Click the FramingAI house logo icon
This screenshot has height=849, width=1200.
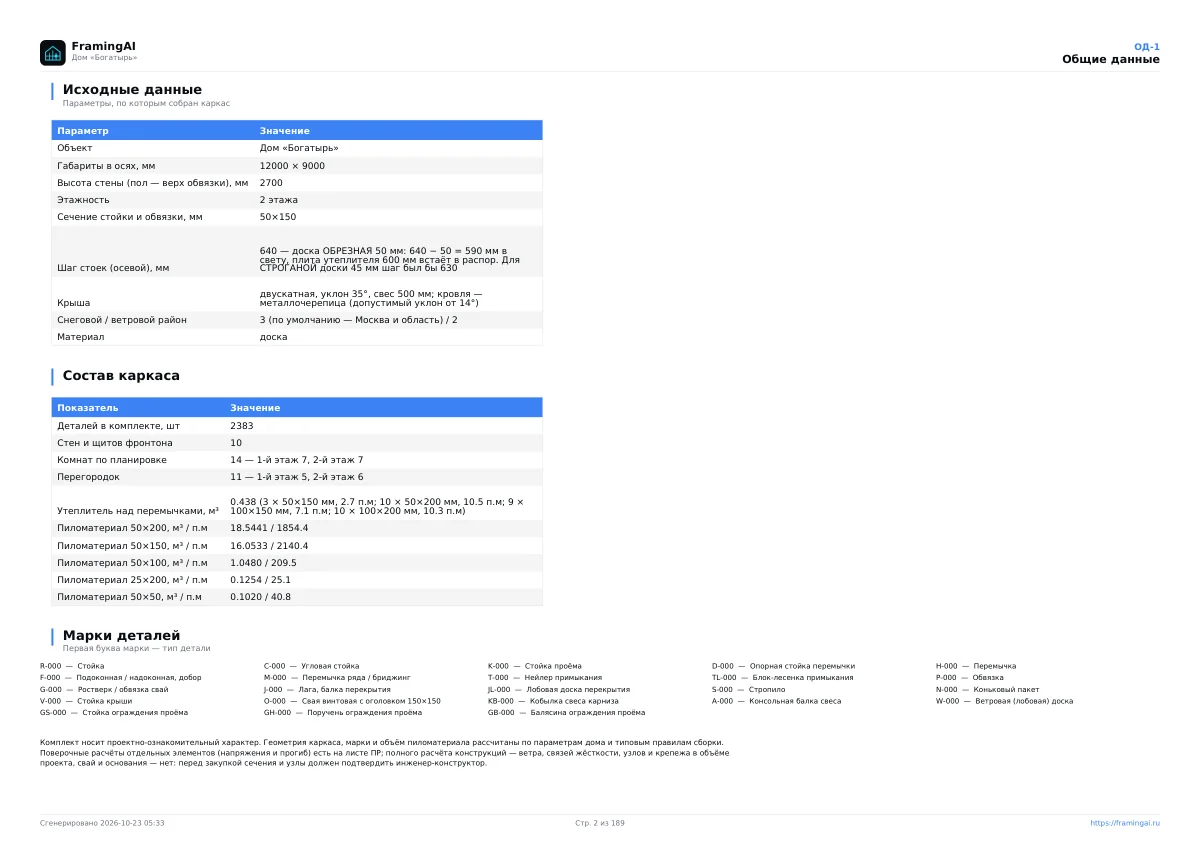tap(53, 53)
